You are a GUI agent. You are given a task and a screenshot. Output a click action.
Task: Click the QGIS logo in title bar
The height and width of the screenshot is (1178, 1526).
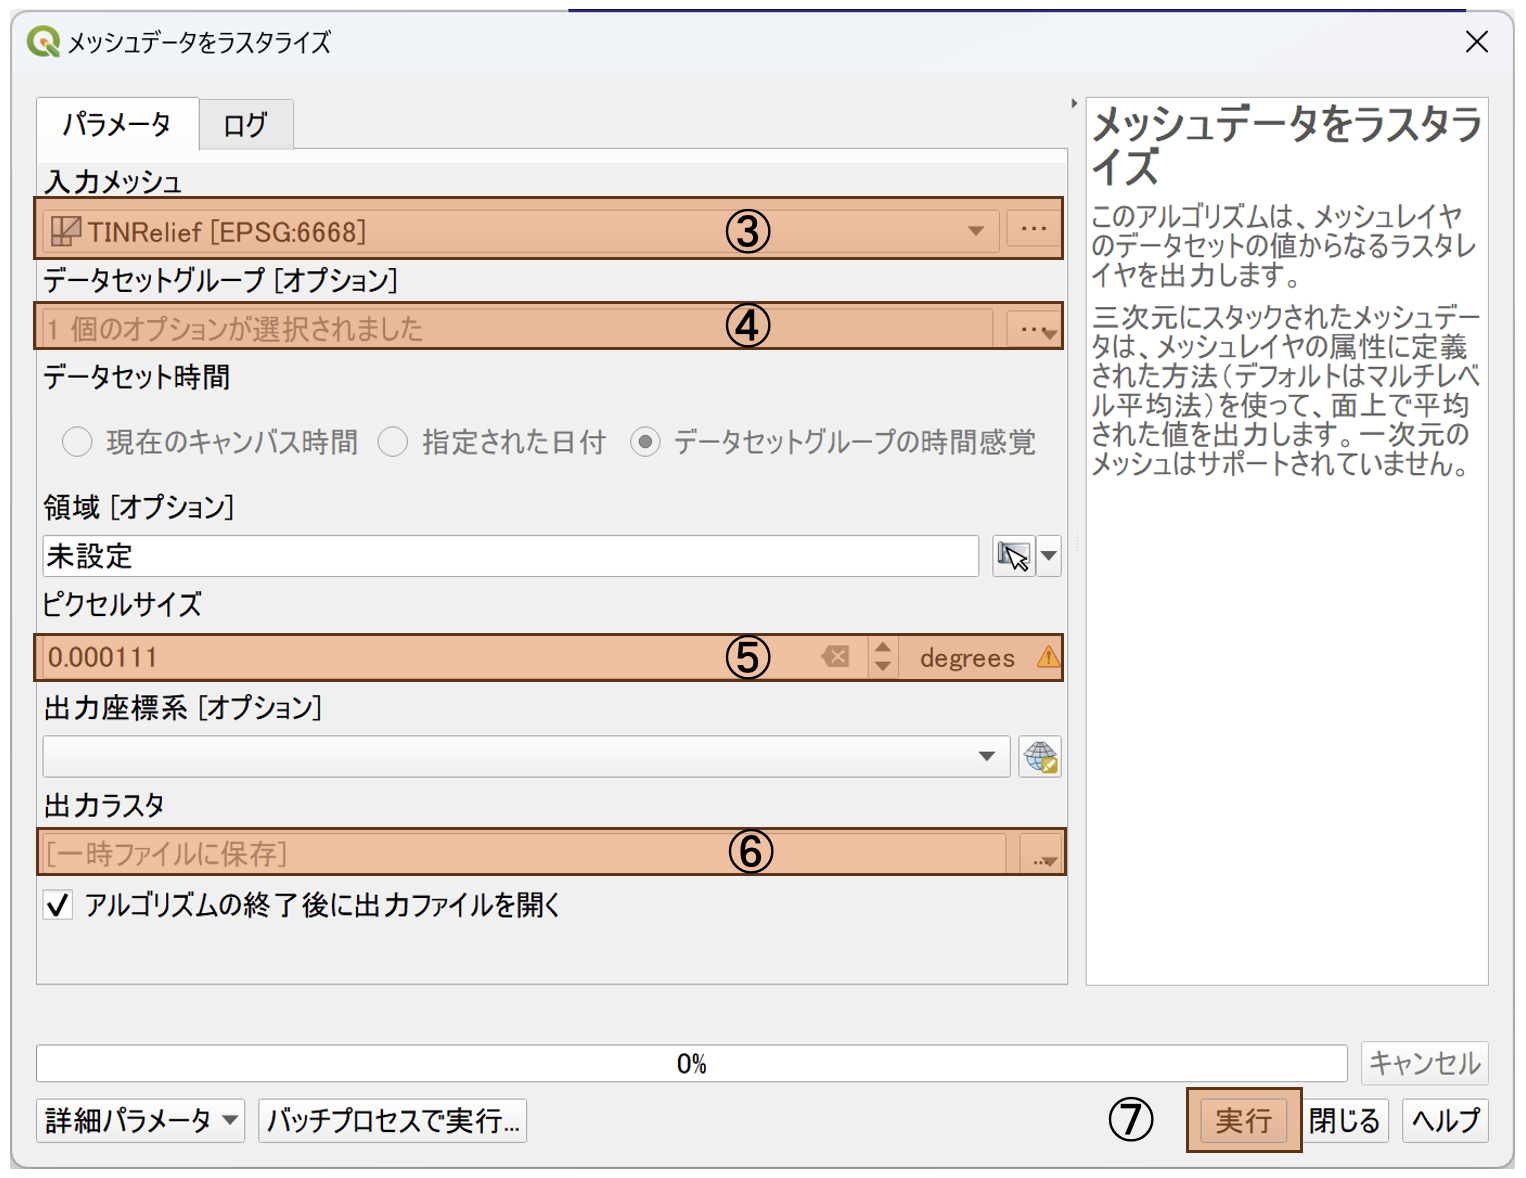tap(43, 42)
